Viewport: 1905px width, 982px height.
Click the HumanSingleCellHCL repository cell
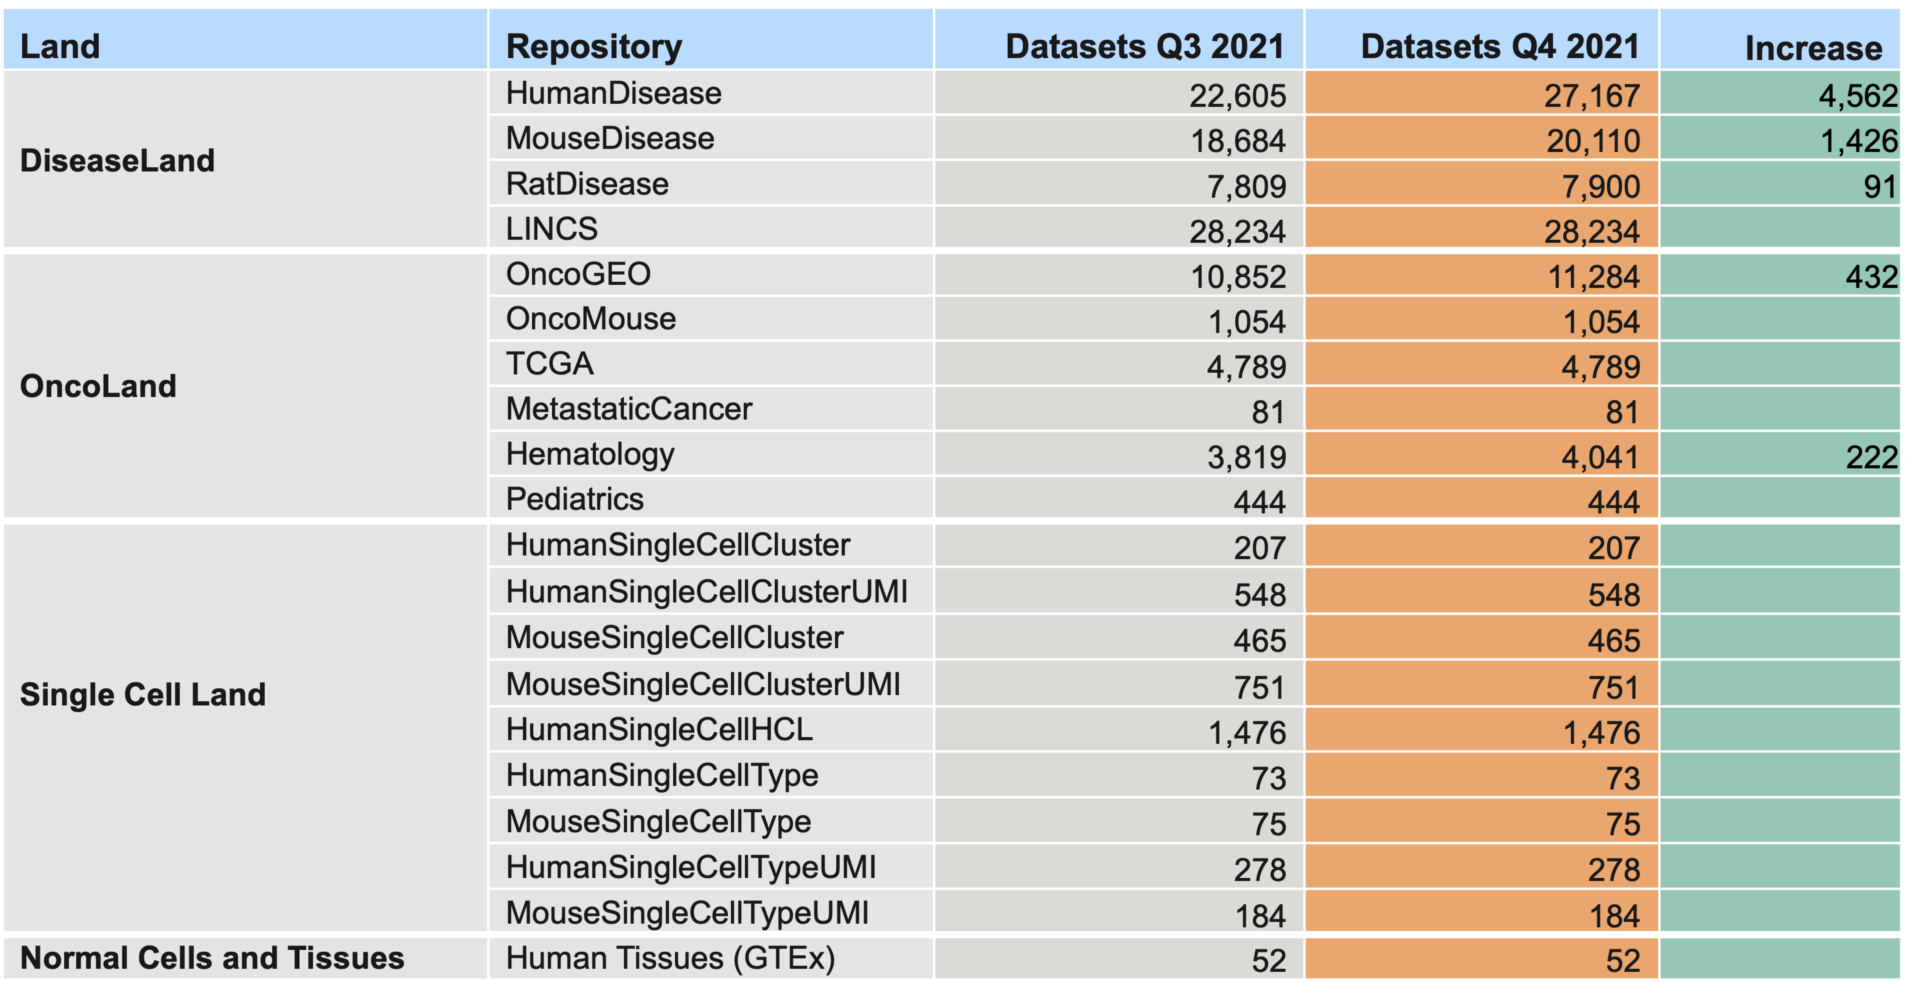pyautogui.click(x=659, y=730)
